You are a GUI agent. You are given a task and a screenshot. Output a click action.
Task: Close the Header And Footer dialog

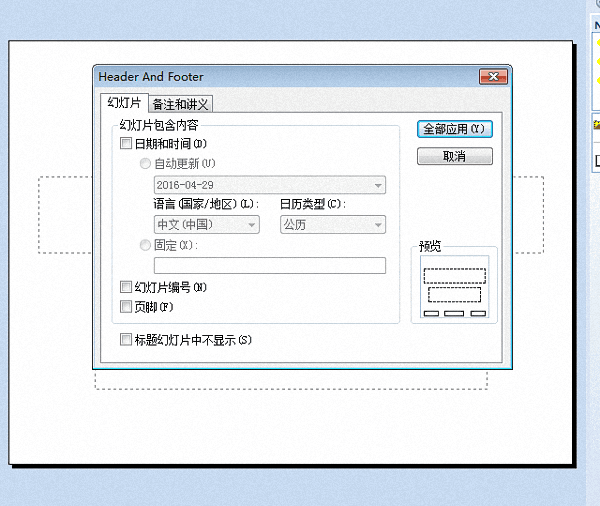491,77
